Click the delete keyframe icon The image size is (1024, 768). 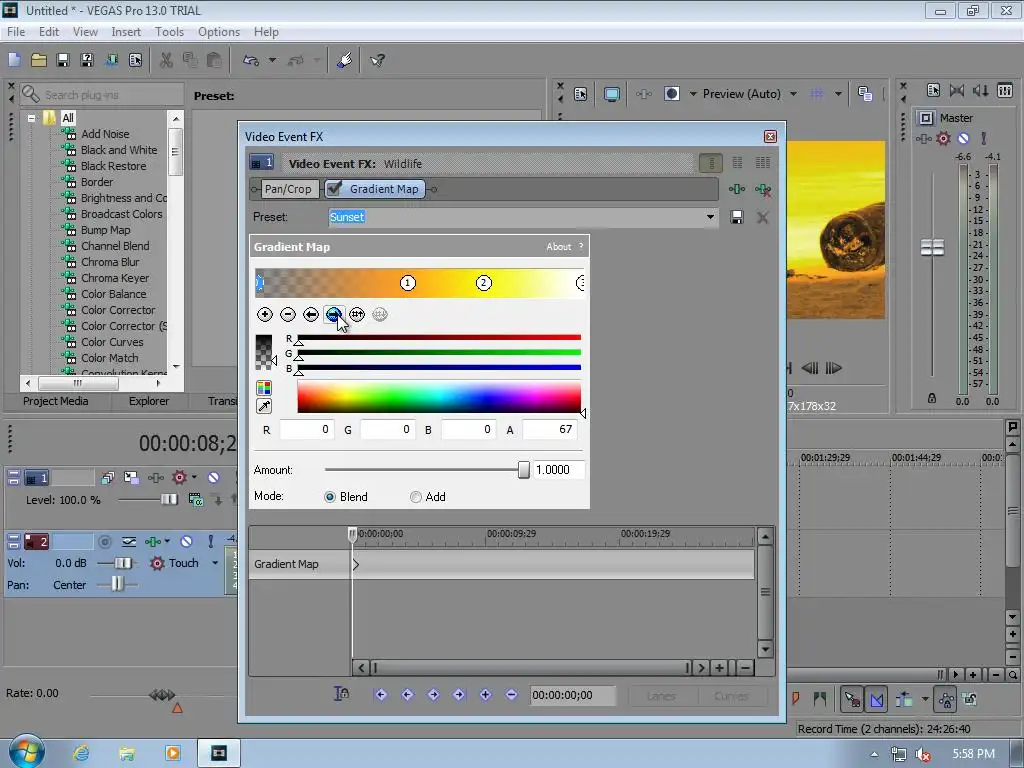click(511, 695)
